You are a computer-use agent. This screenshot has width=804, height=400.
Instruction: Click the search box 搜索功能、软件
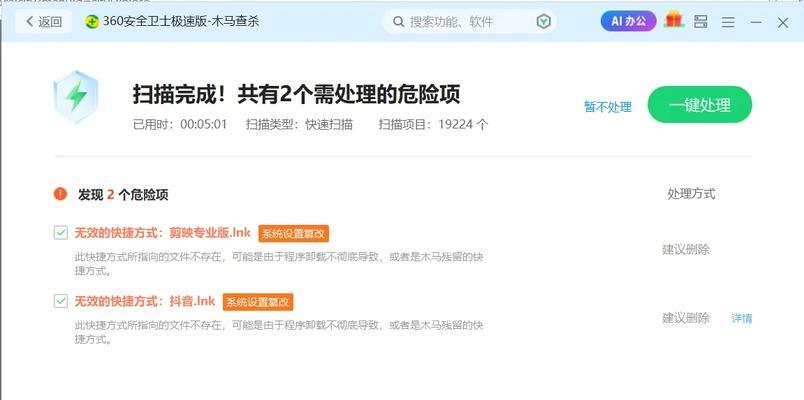[x=469, y=22]
